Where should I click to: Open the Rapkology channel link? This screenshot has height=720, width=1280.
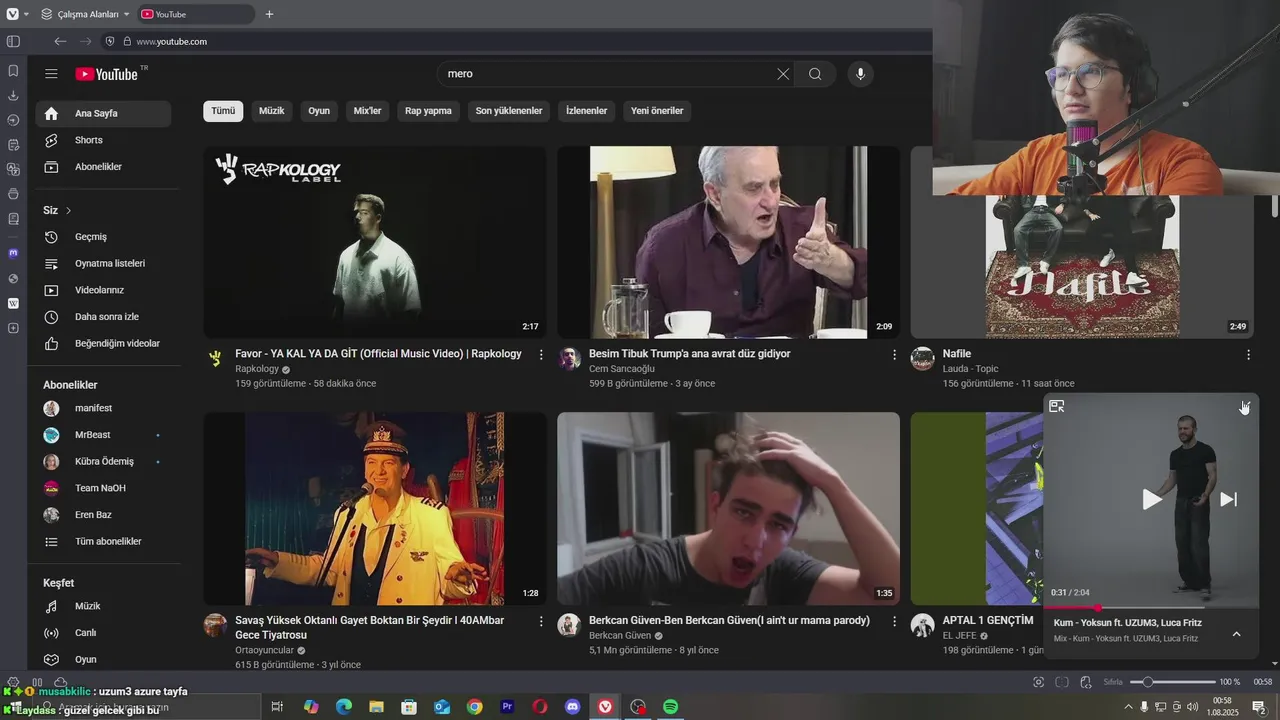257,369
